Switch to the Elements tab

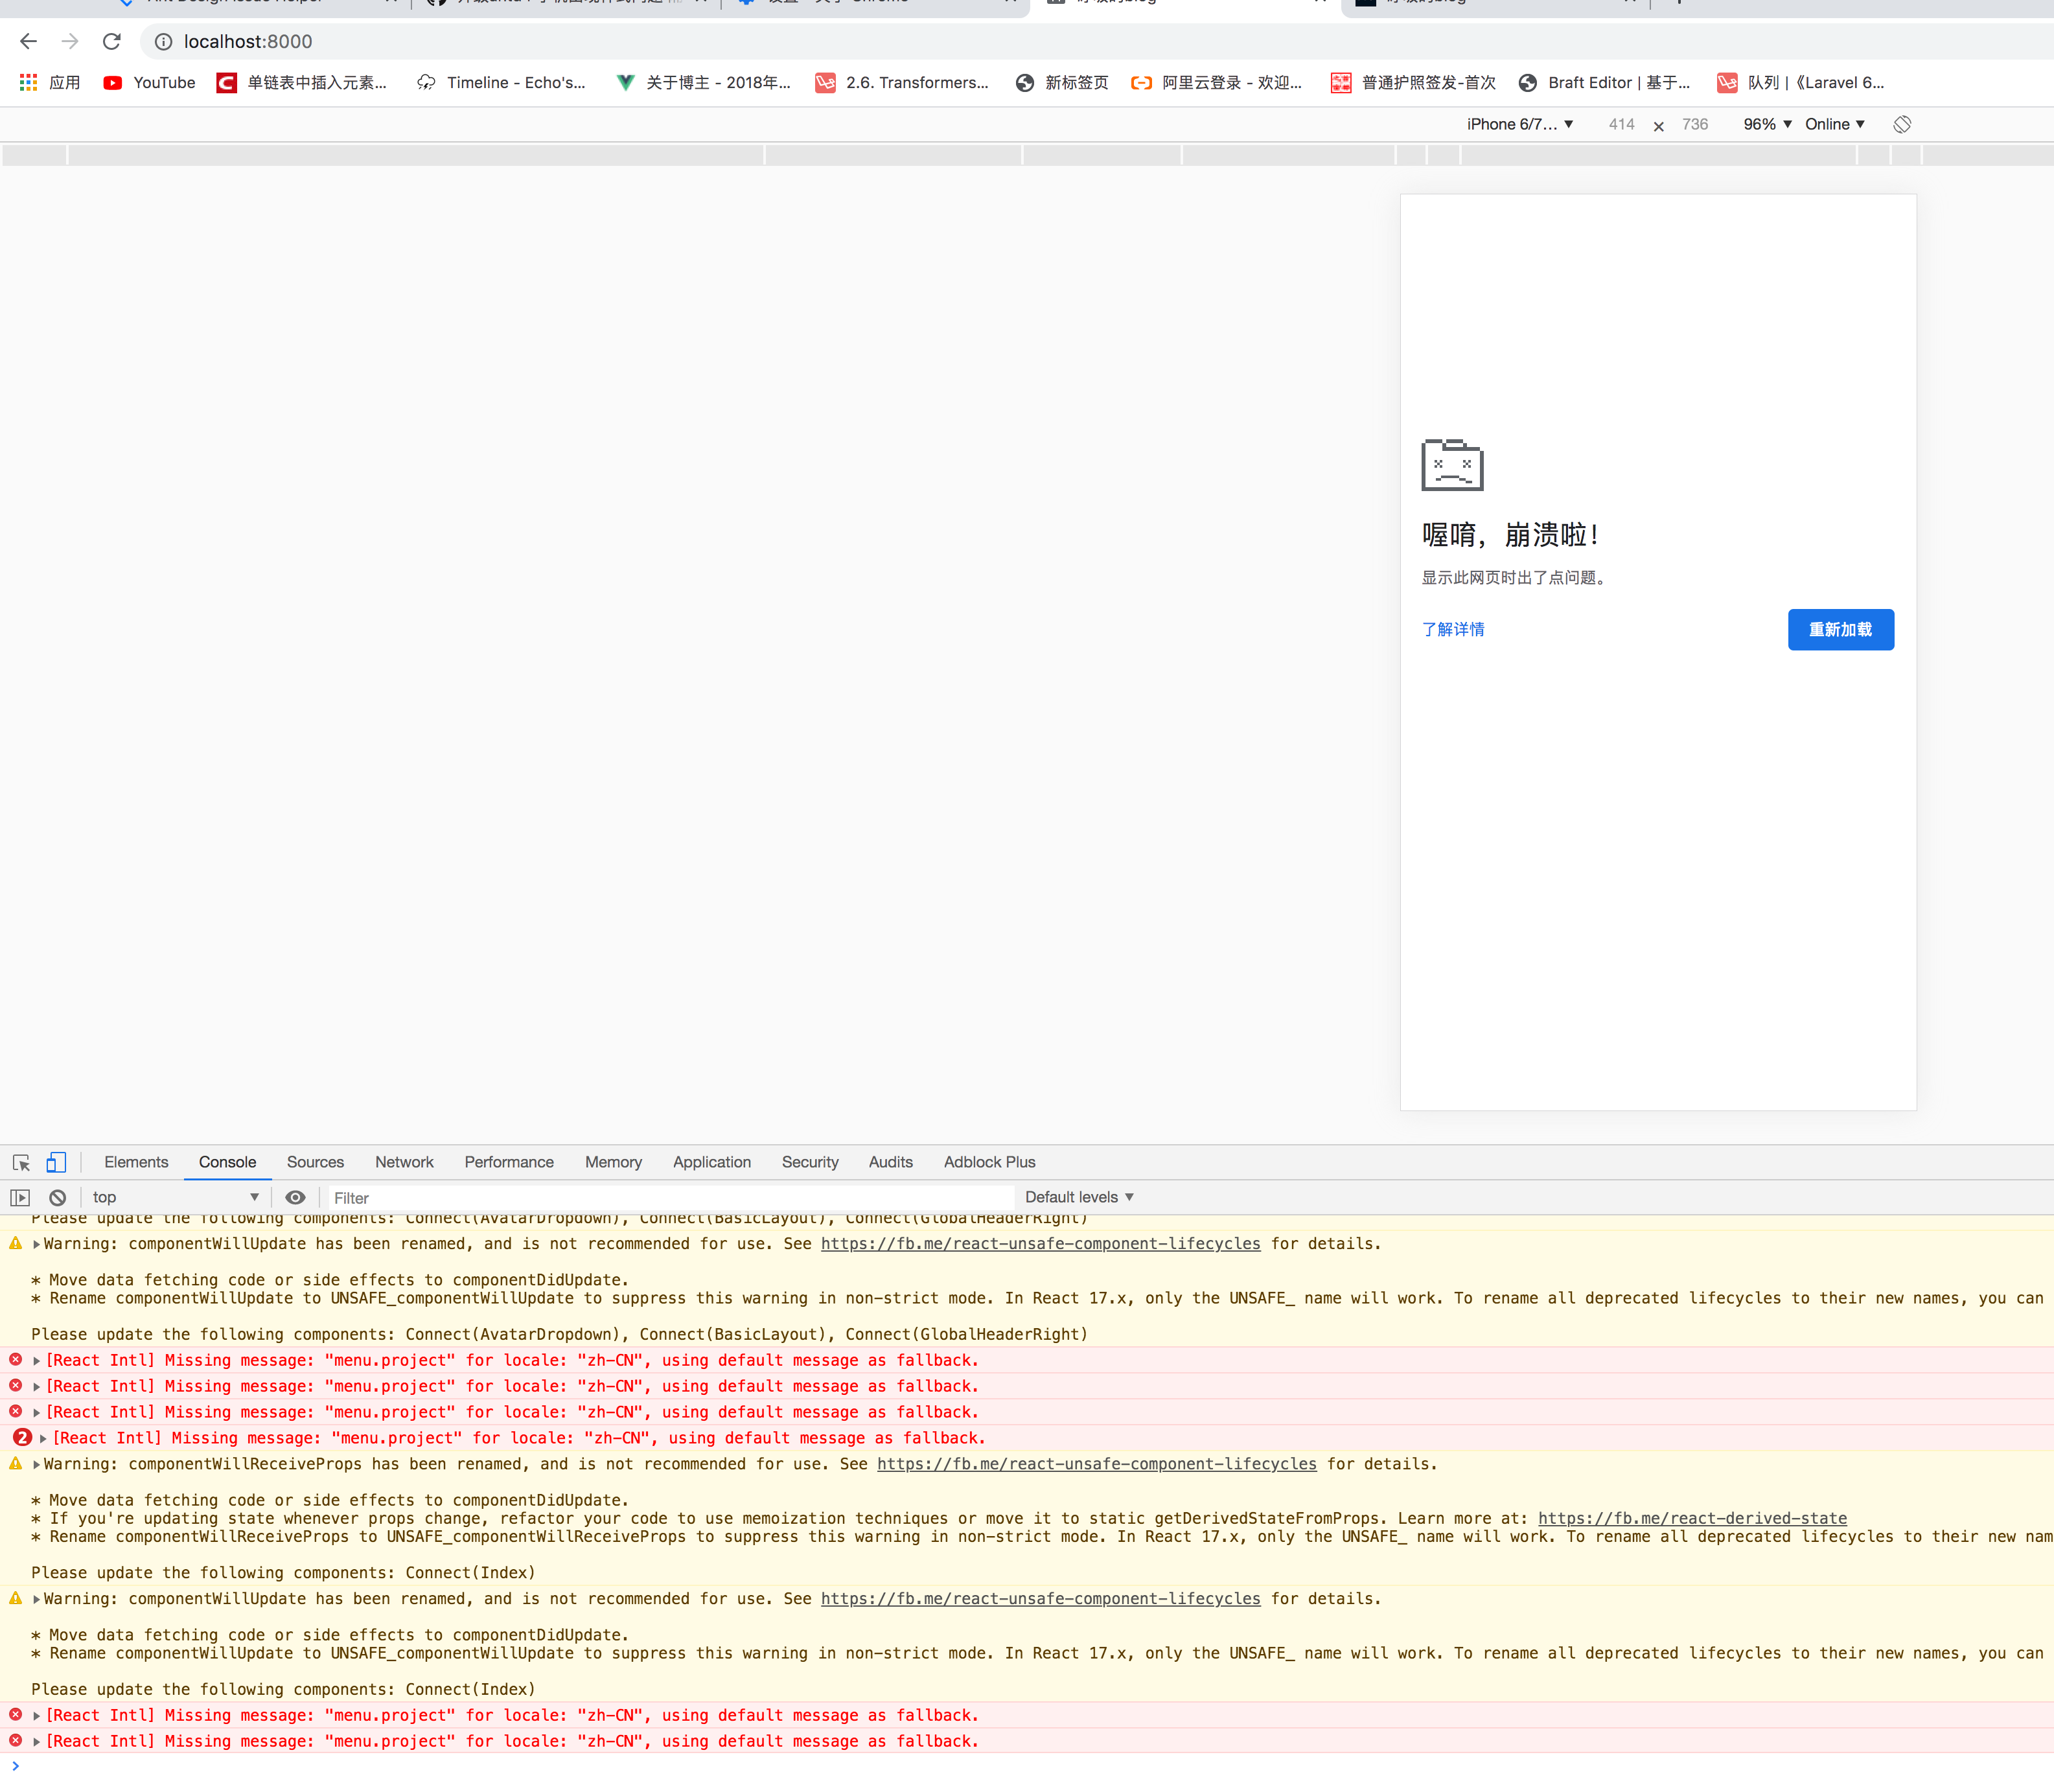coord(136,1162)
